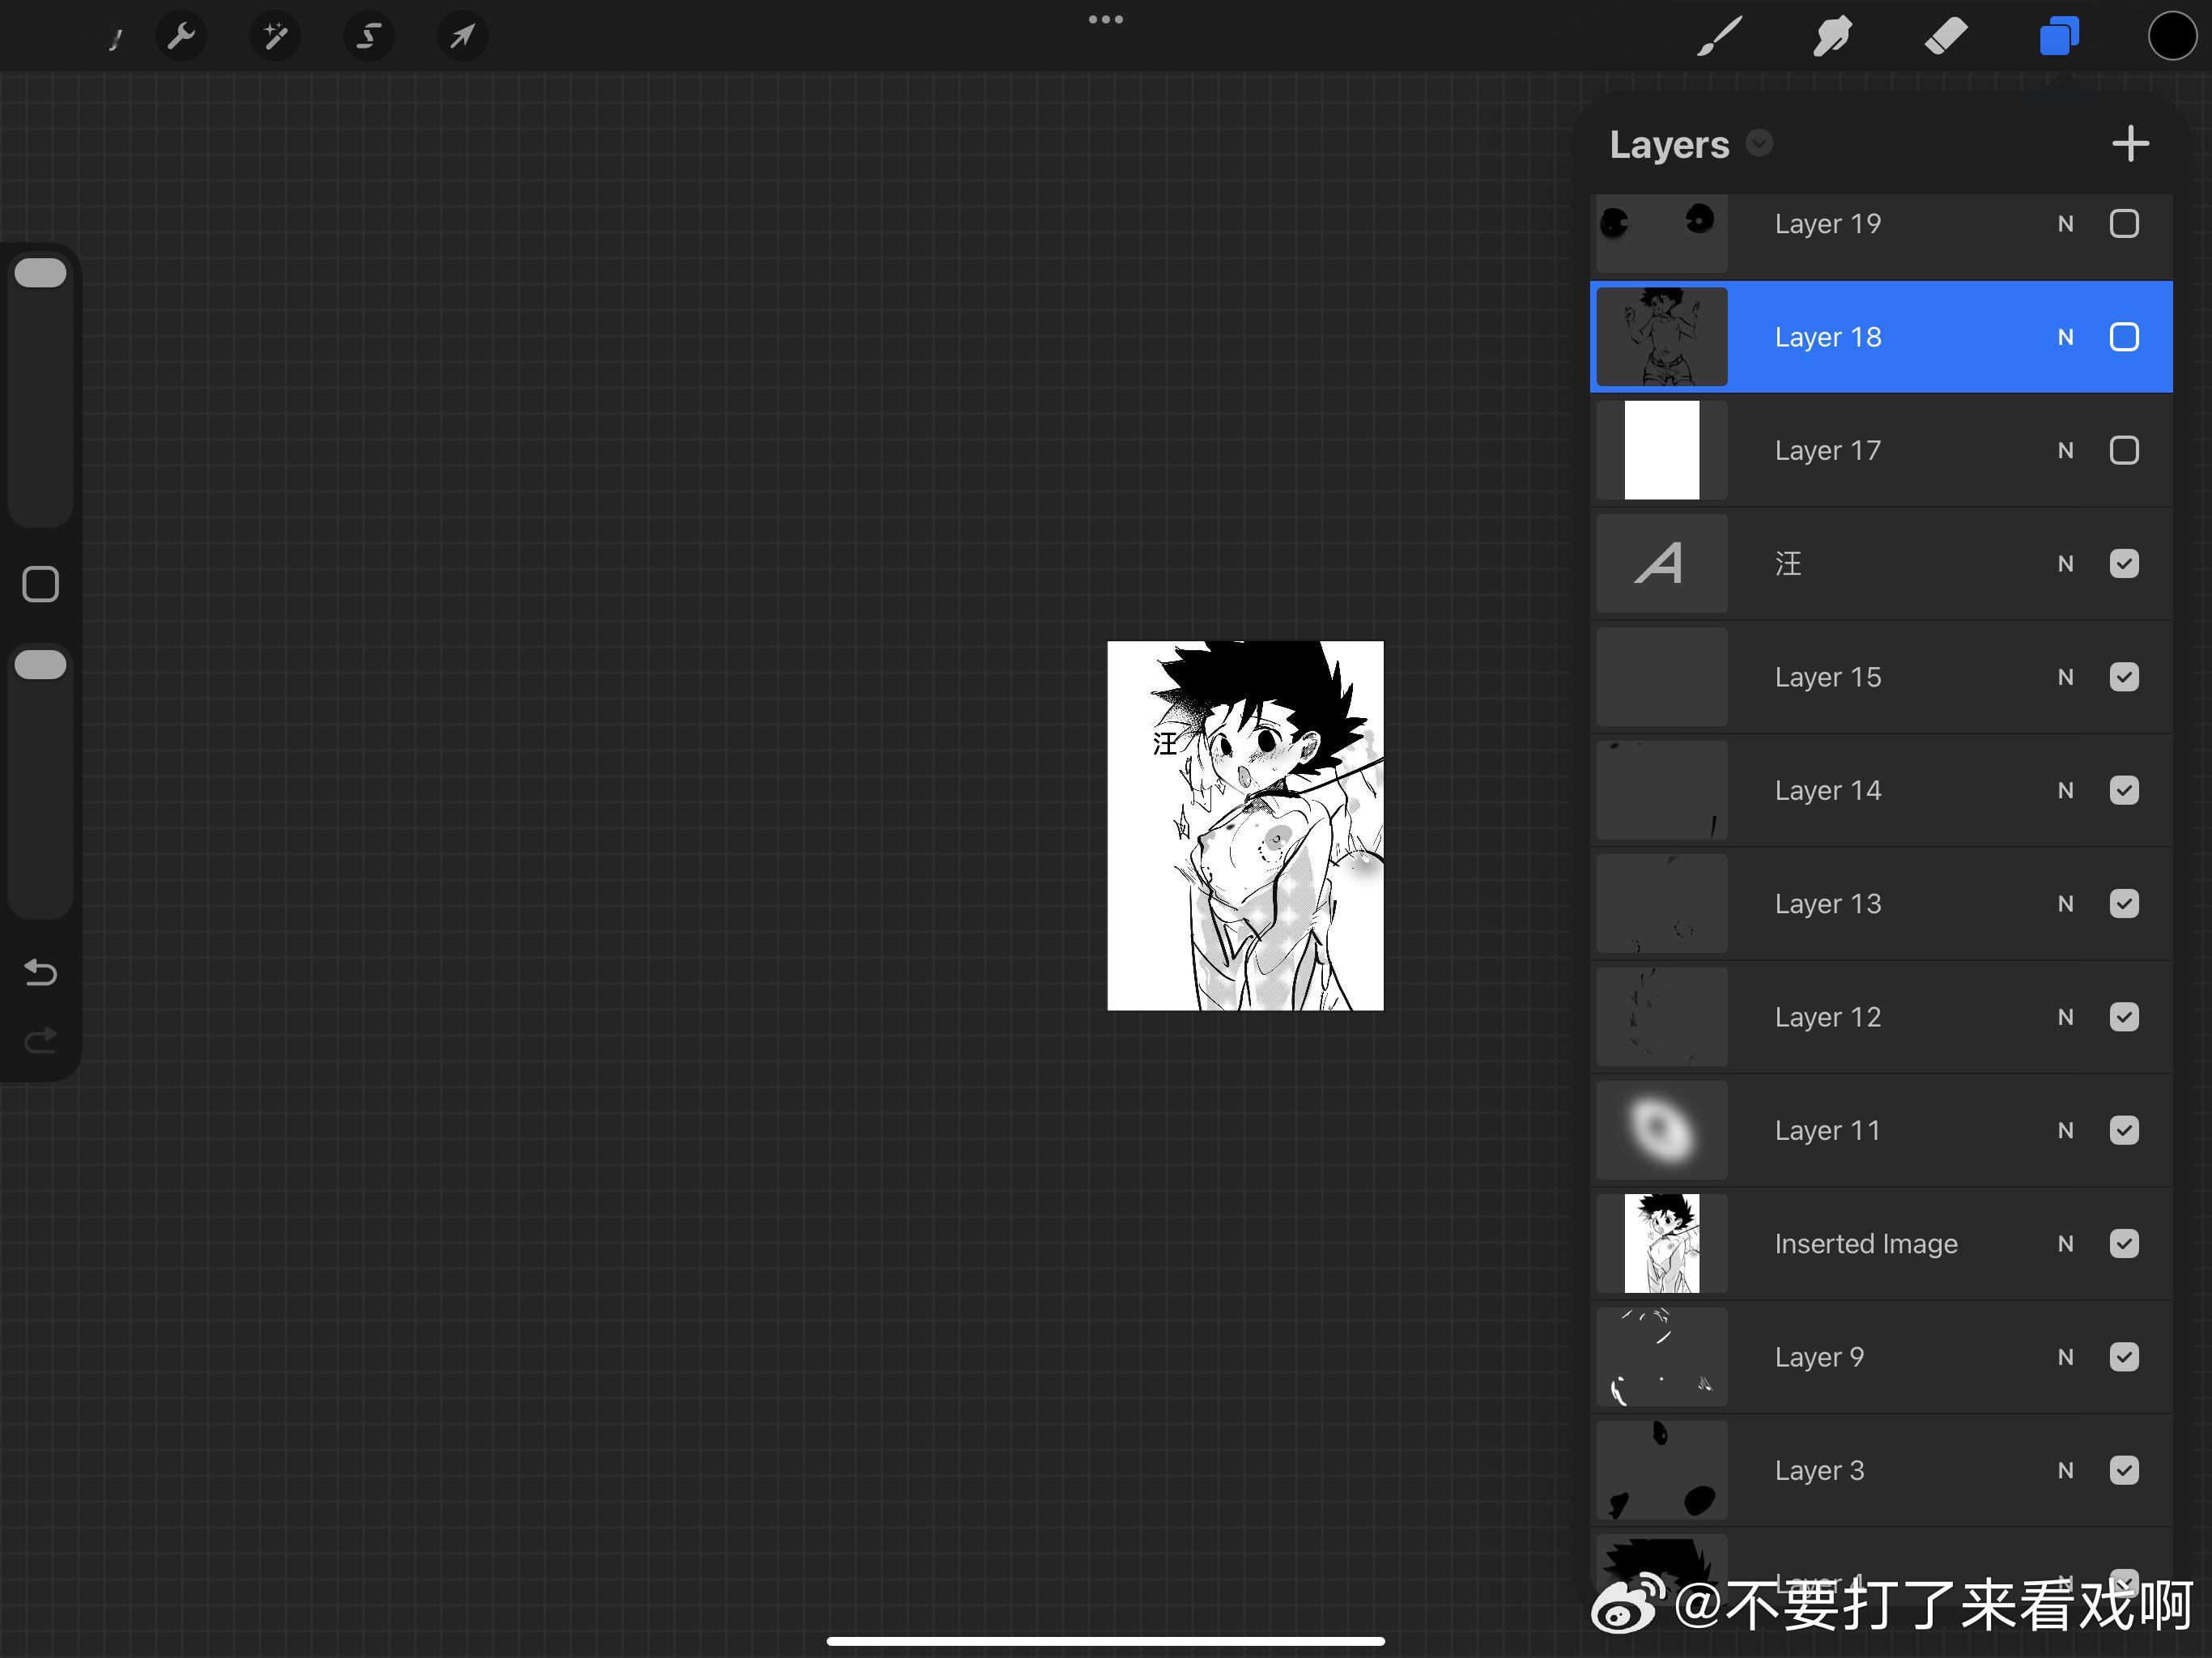
Task: Open blend mode N for Layer 18
Action: click(x=2065, y=337)
